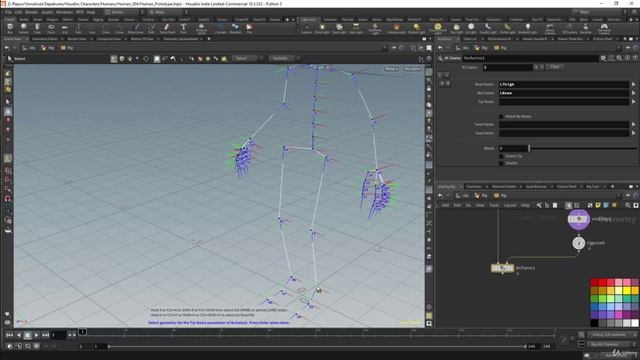Select the Sphere shelf tool

click(x=24, y=28)
